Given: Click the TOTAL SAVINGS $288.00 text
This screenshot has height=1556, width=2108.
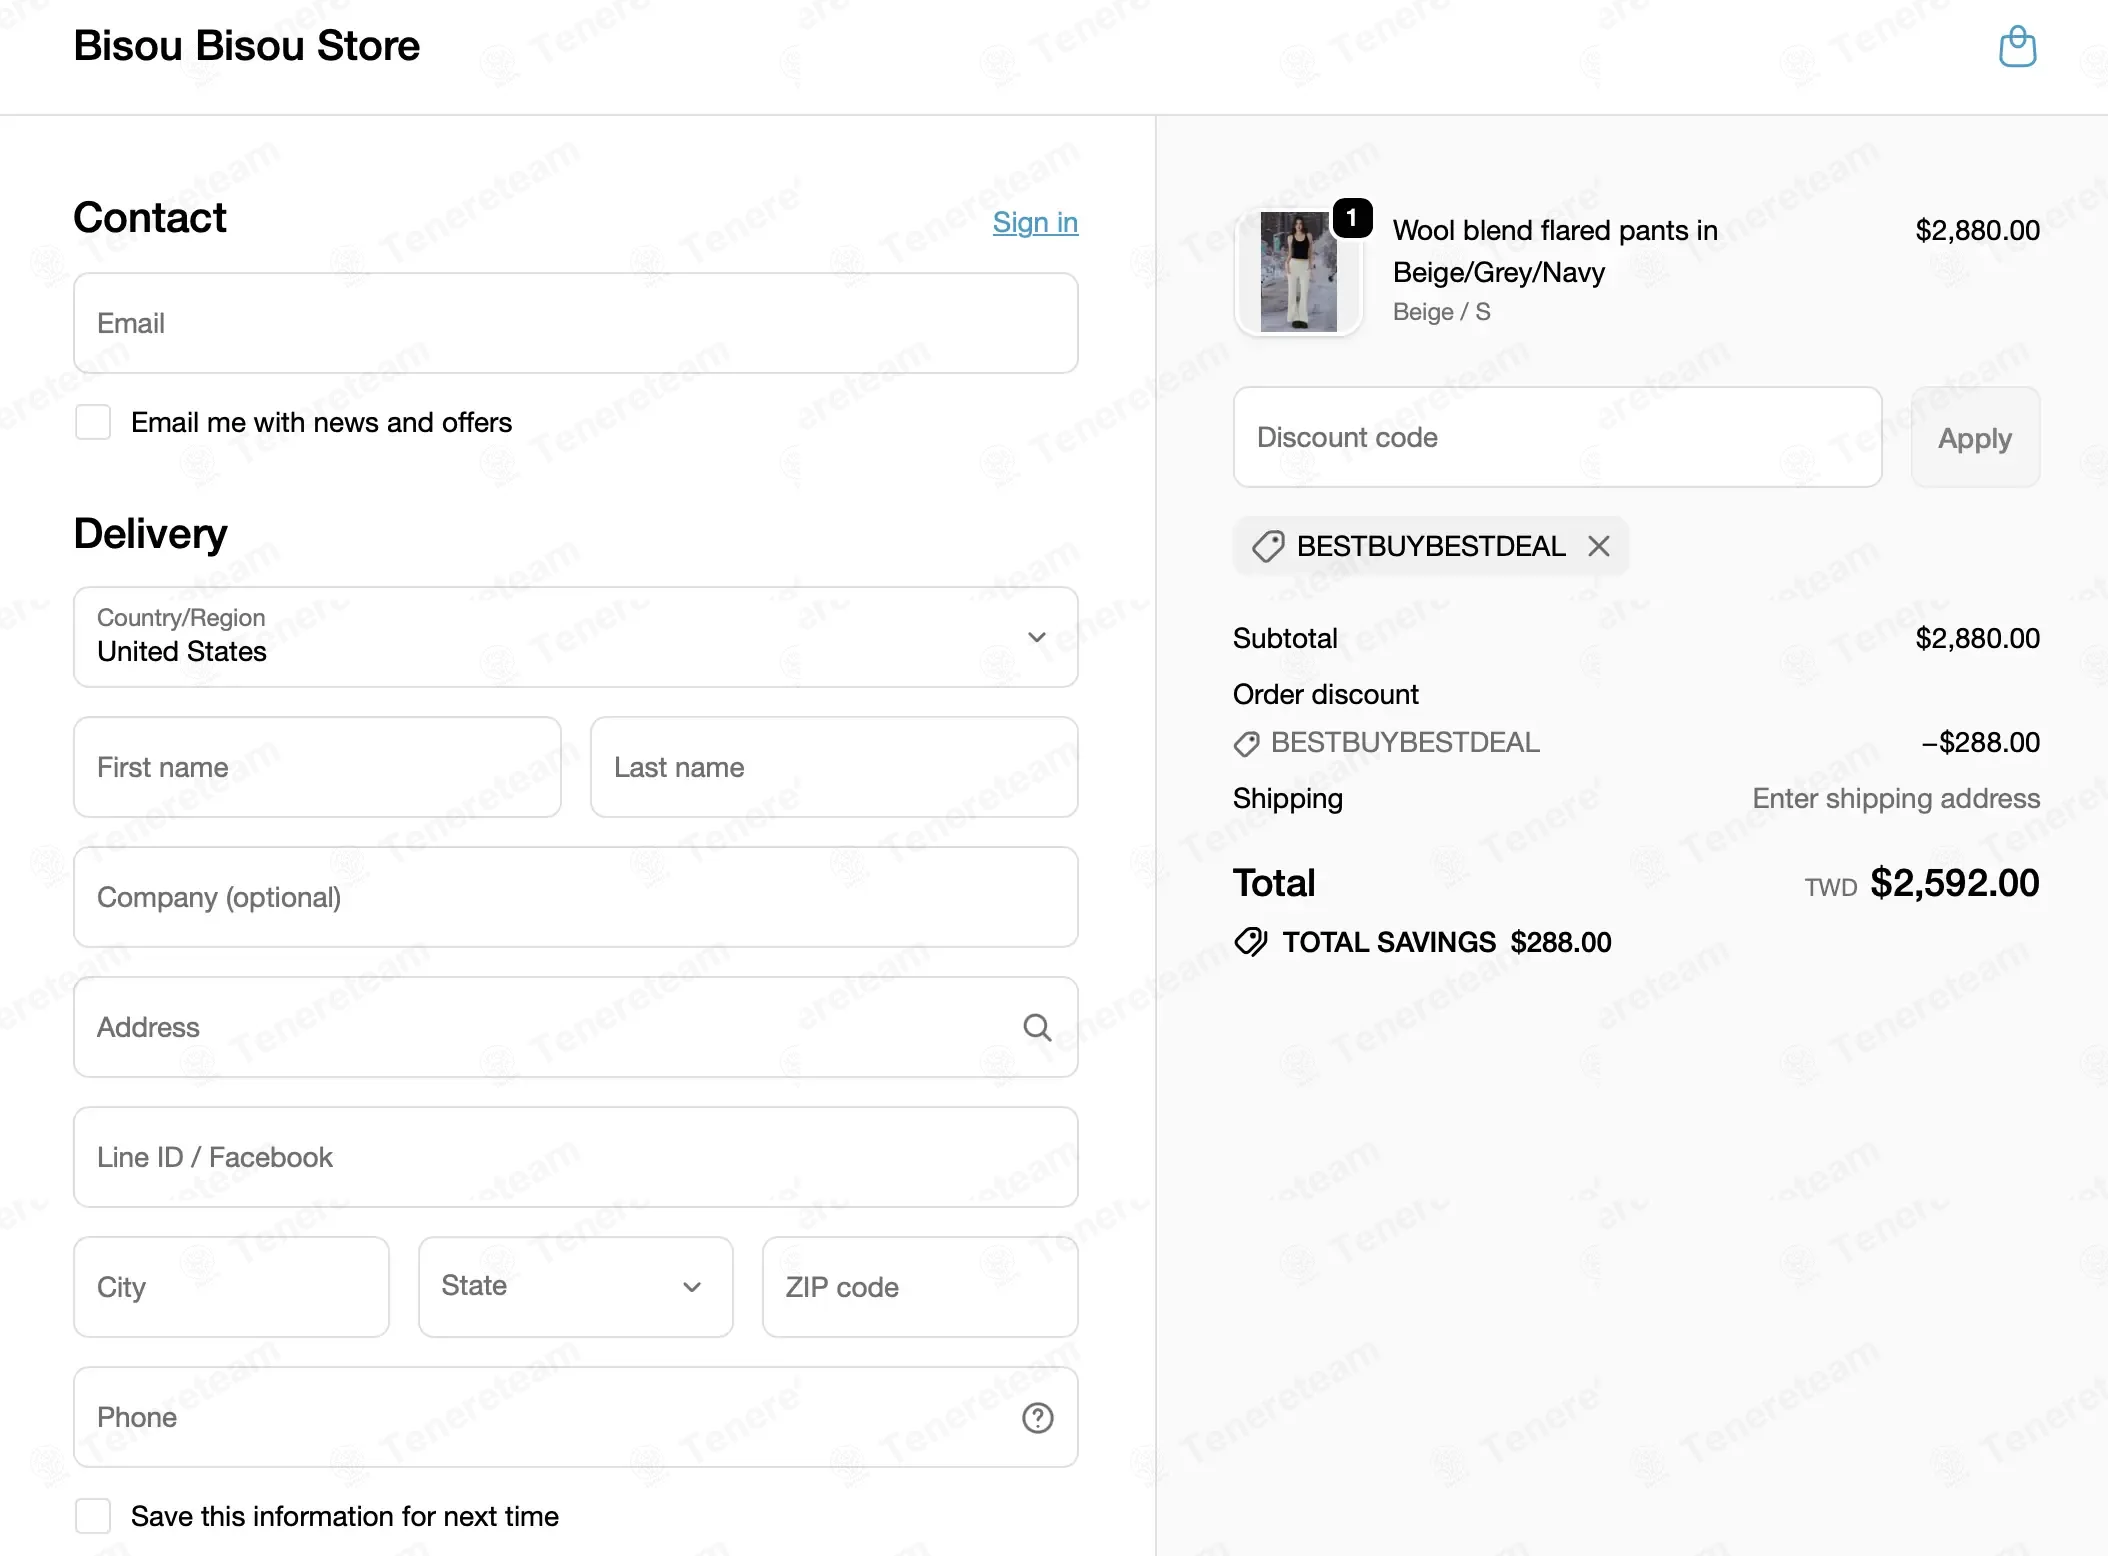Looking at the screenshot, I should tap(1446, 942).
